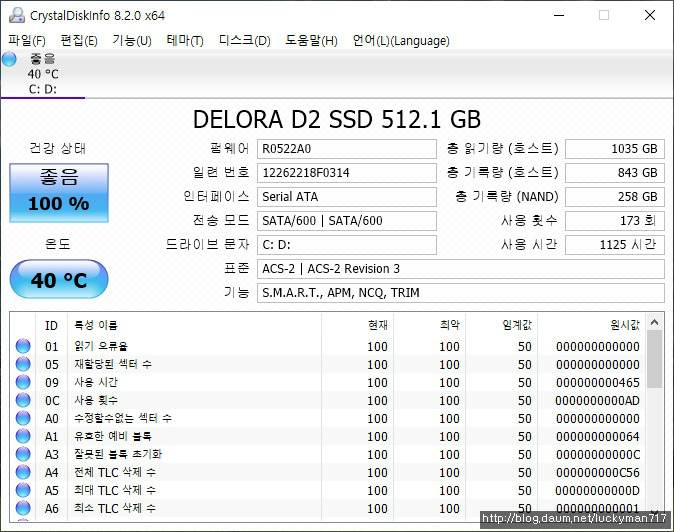Image resolution: width=674 pixels, height=532 pixels.
Task: Click status orb for attribute 09 사용 시간
Action: [23, 382]
